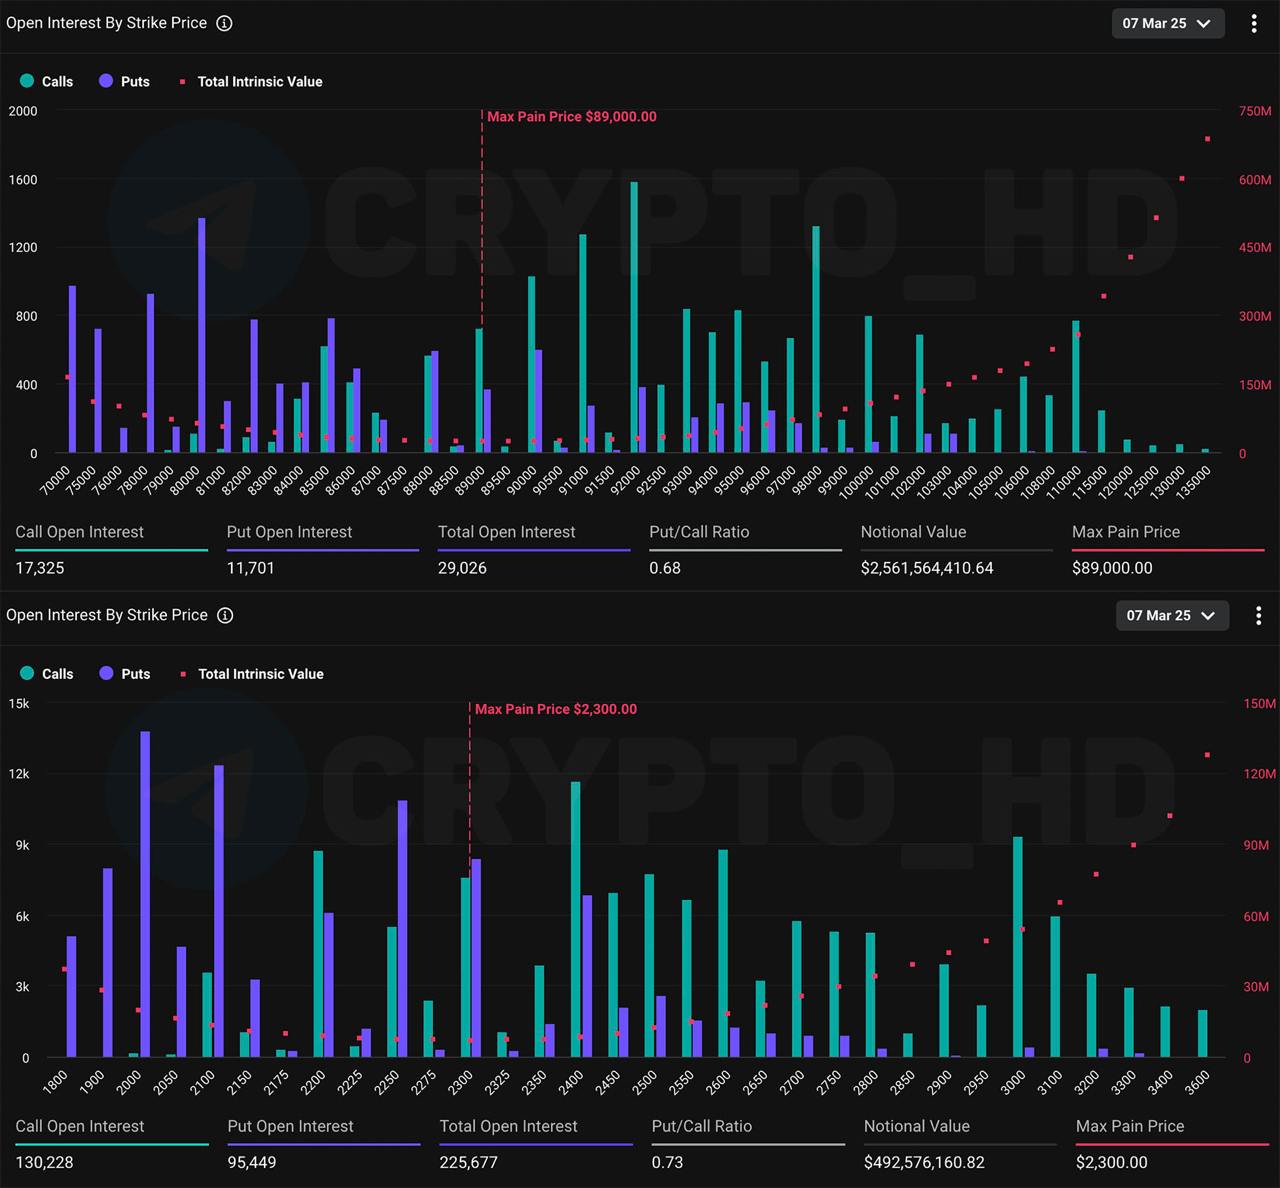
Task: Click the 'Max Pain Price $89,000.00' chart annotation
Action: (x=572, y=116)
